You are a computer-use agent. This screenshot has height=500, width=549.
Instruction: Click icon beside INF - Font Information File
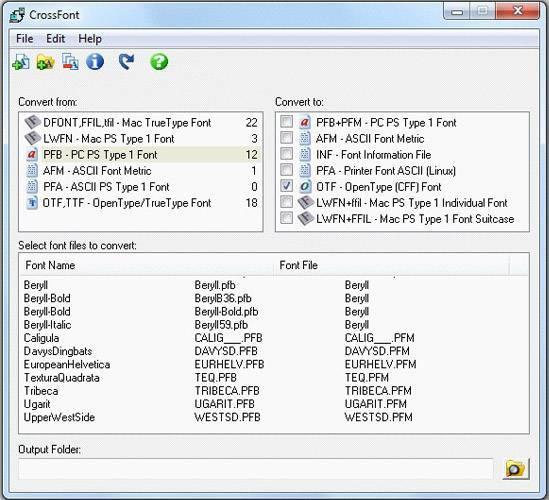coord(305,154)
